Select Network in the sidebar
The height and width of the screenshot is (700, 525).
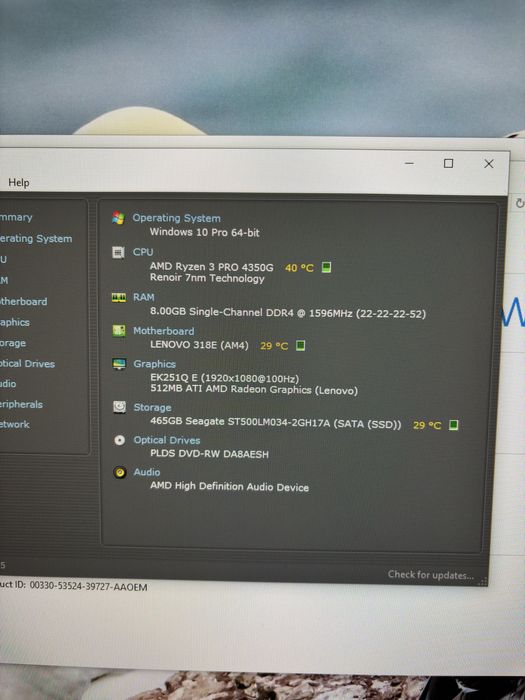point(15,425)
